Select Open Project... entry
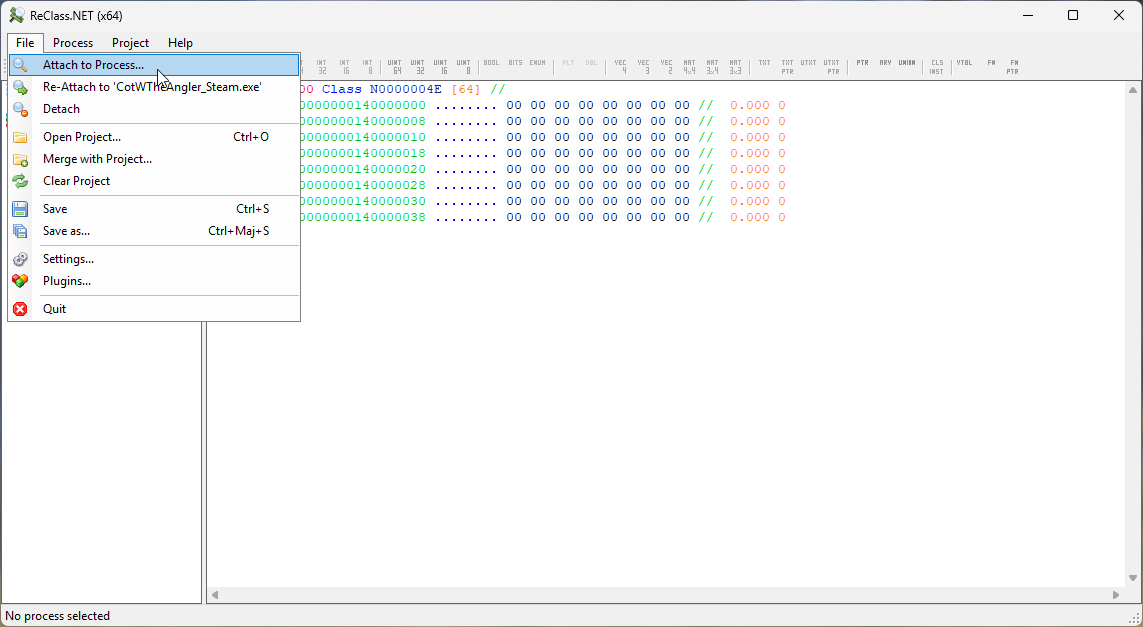The width and height of the screenshot is (1143, 627). click(154, 137)
